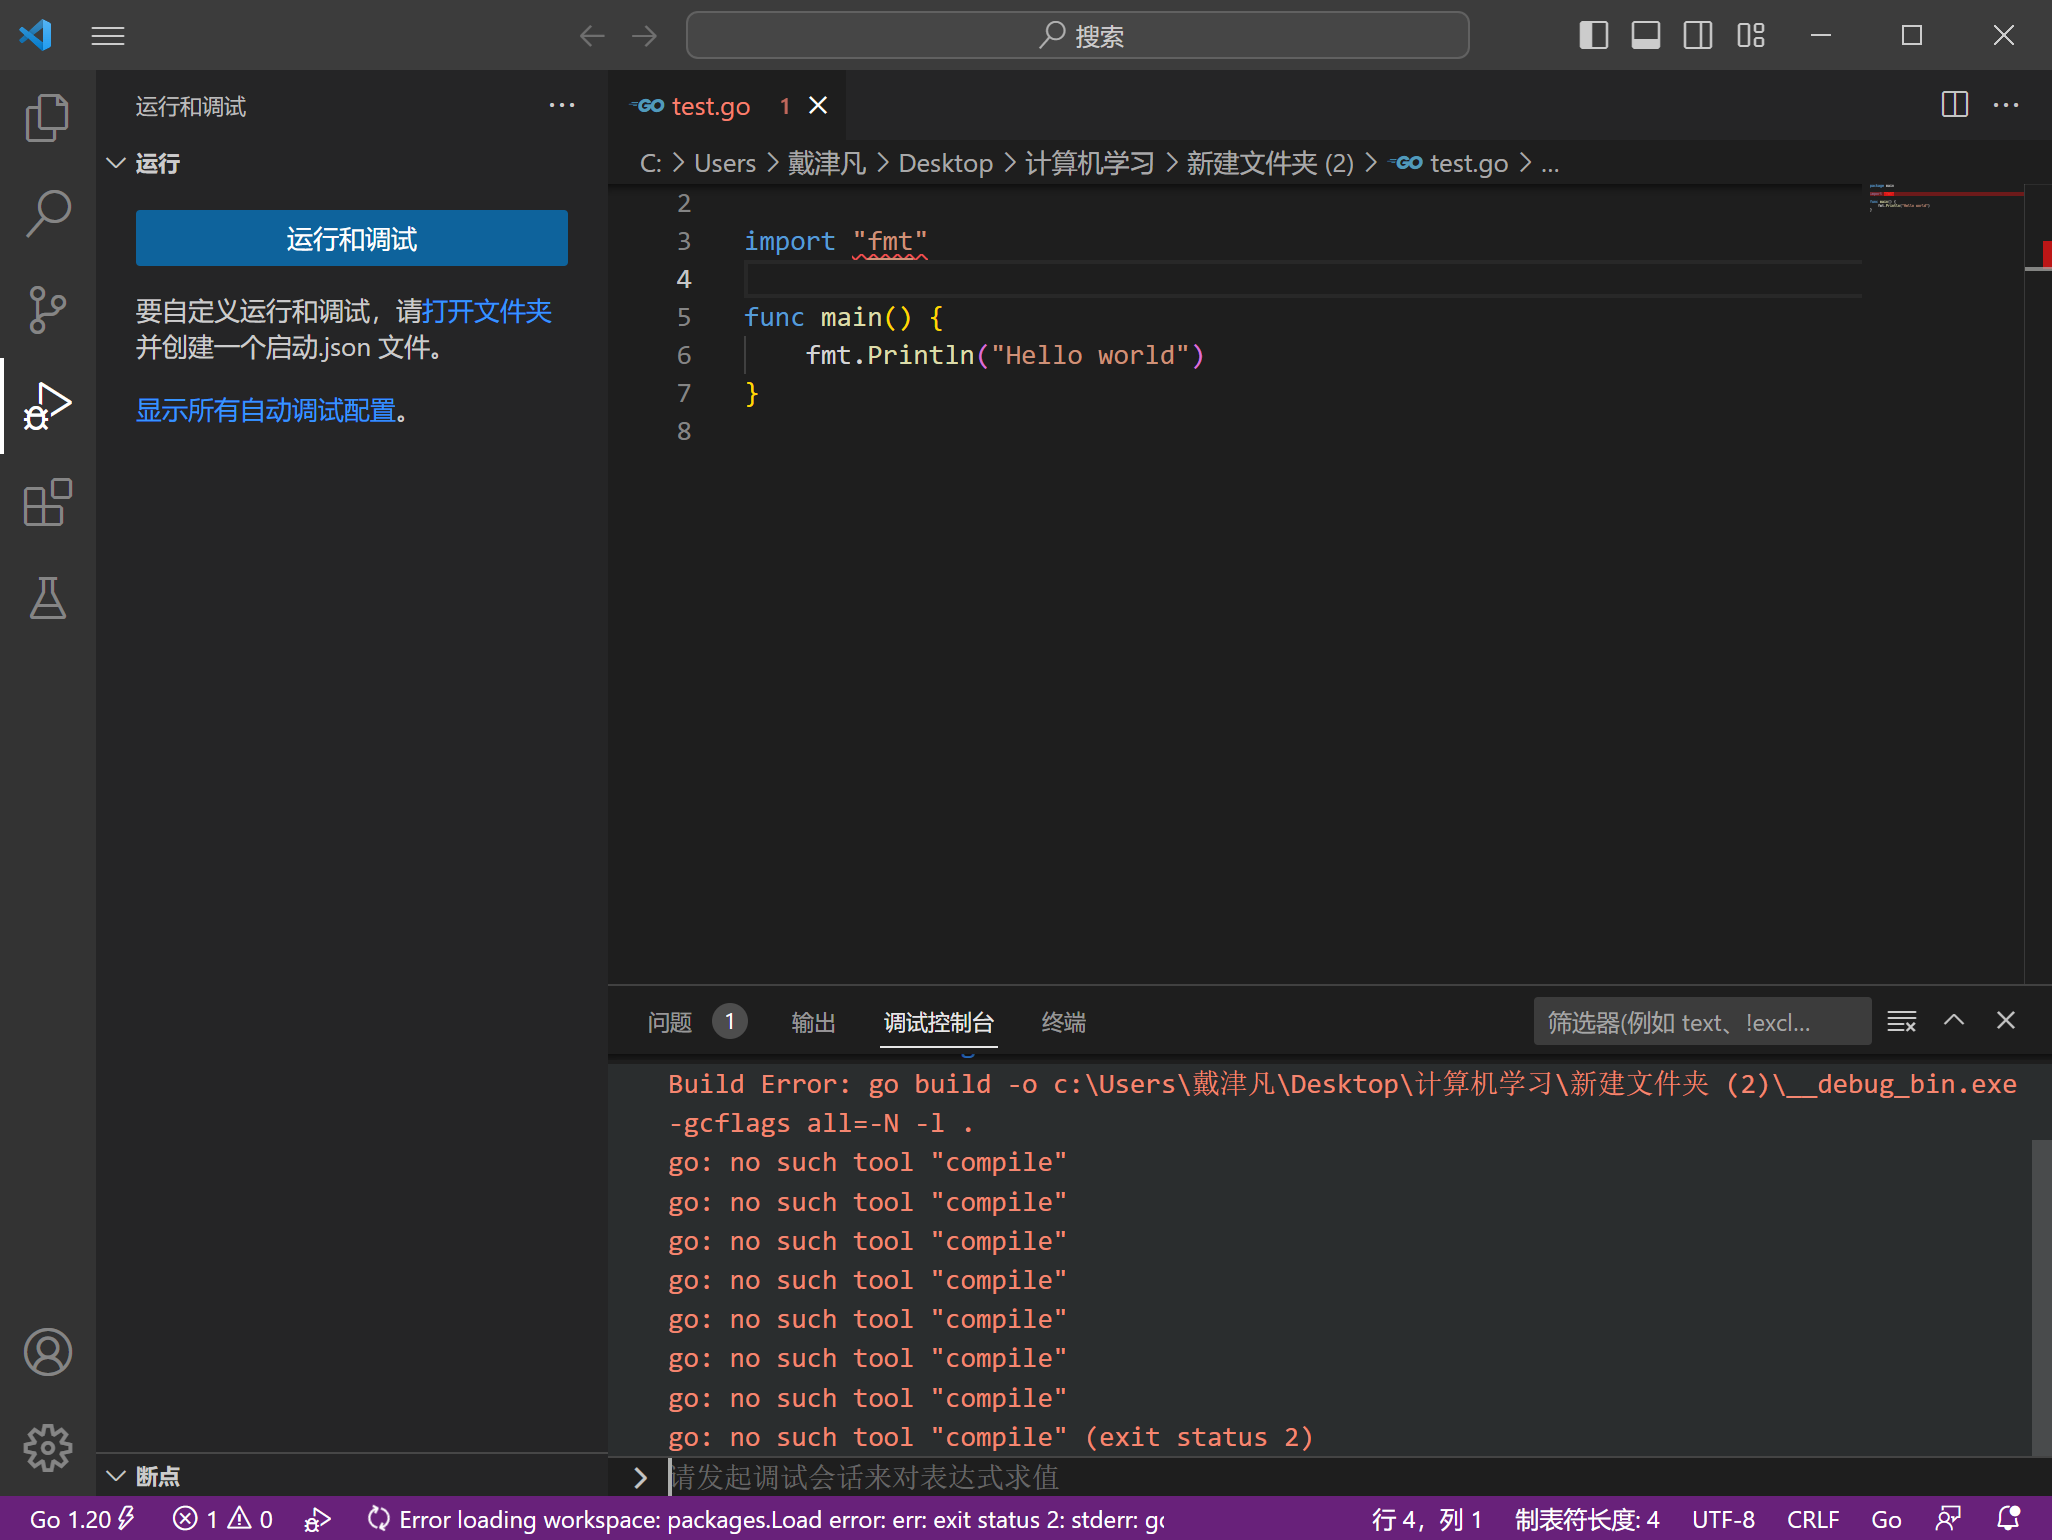The height and width of the screenshot is (1540, 2052).
Task: Open the Extensions view
Action: point(47,502)
